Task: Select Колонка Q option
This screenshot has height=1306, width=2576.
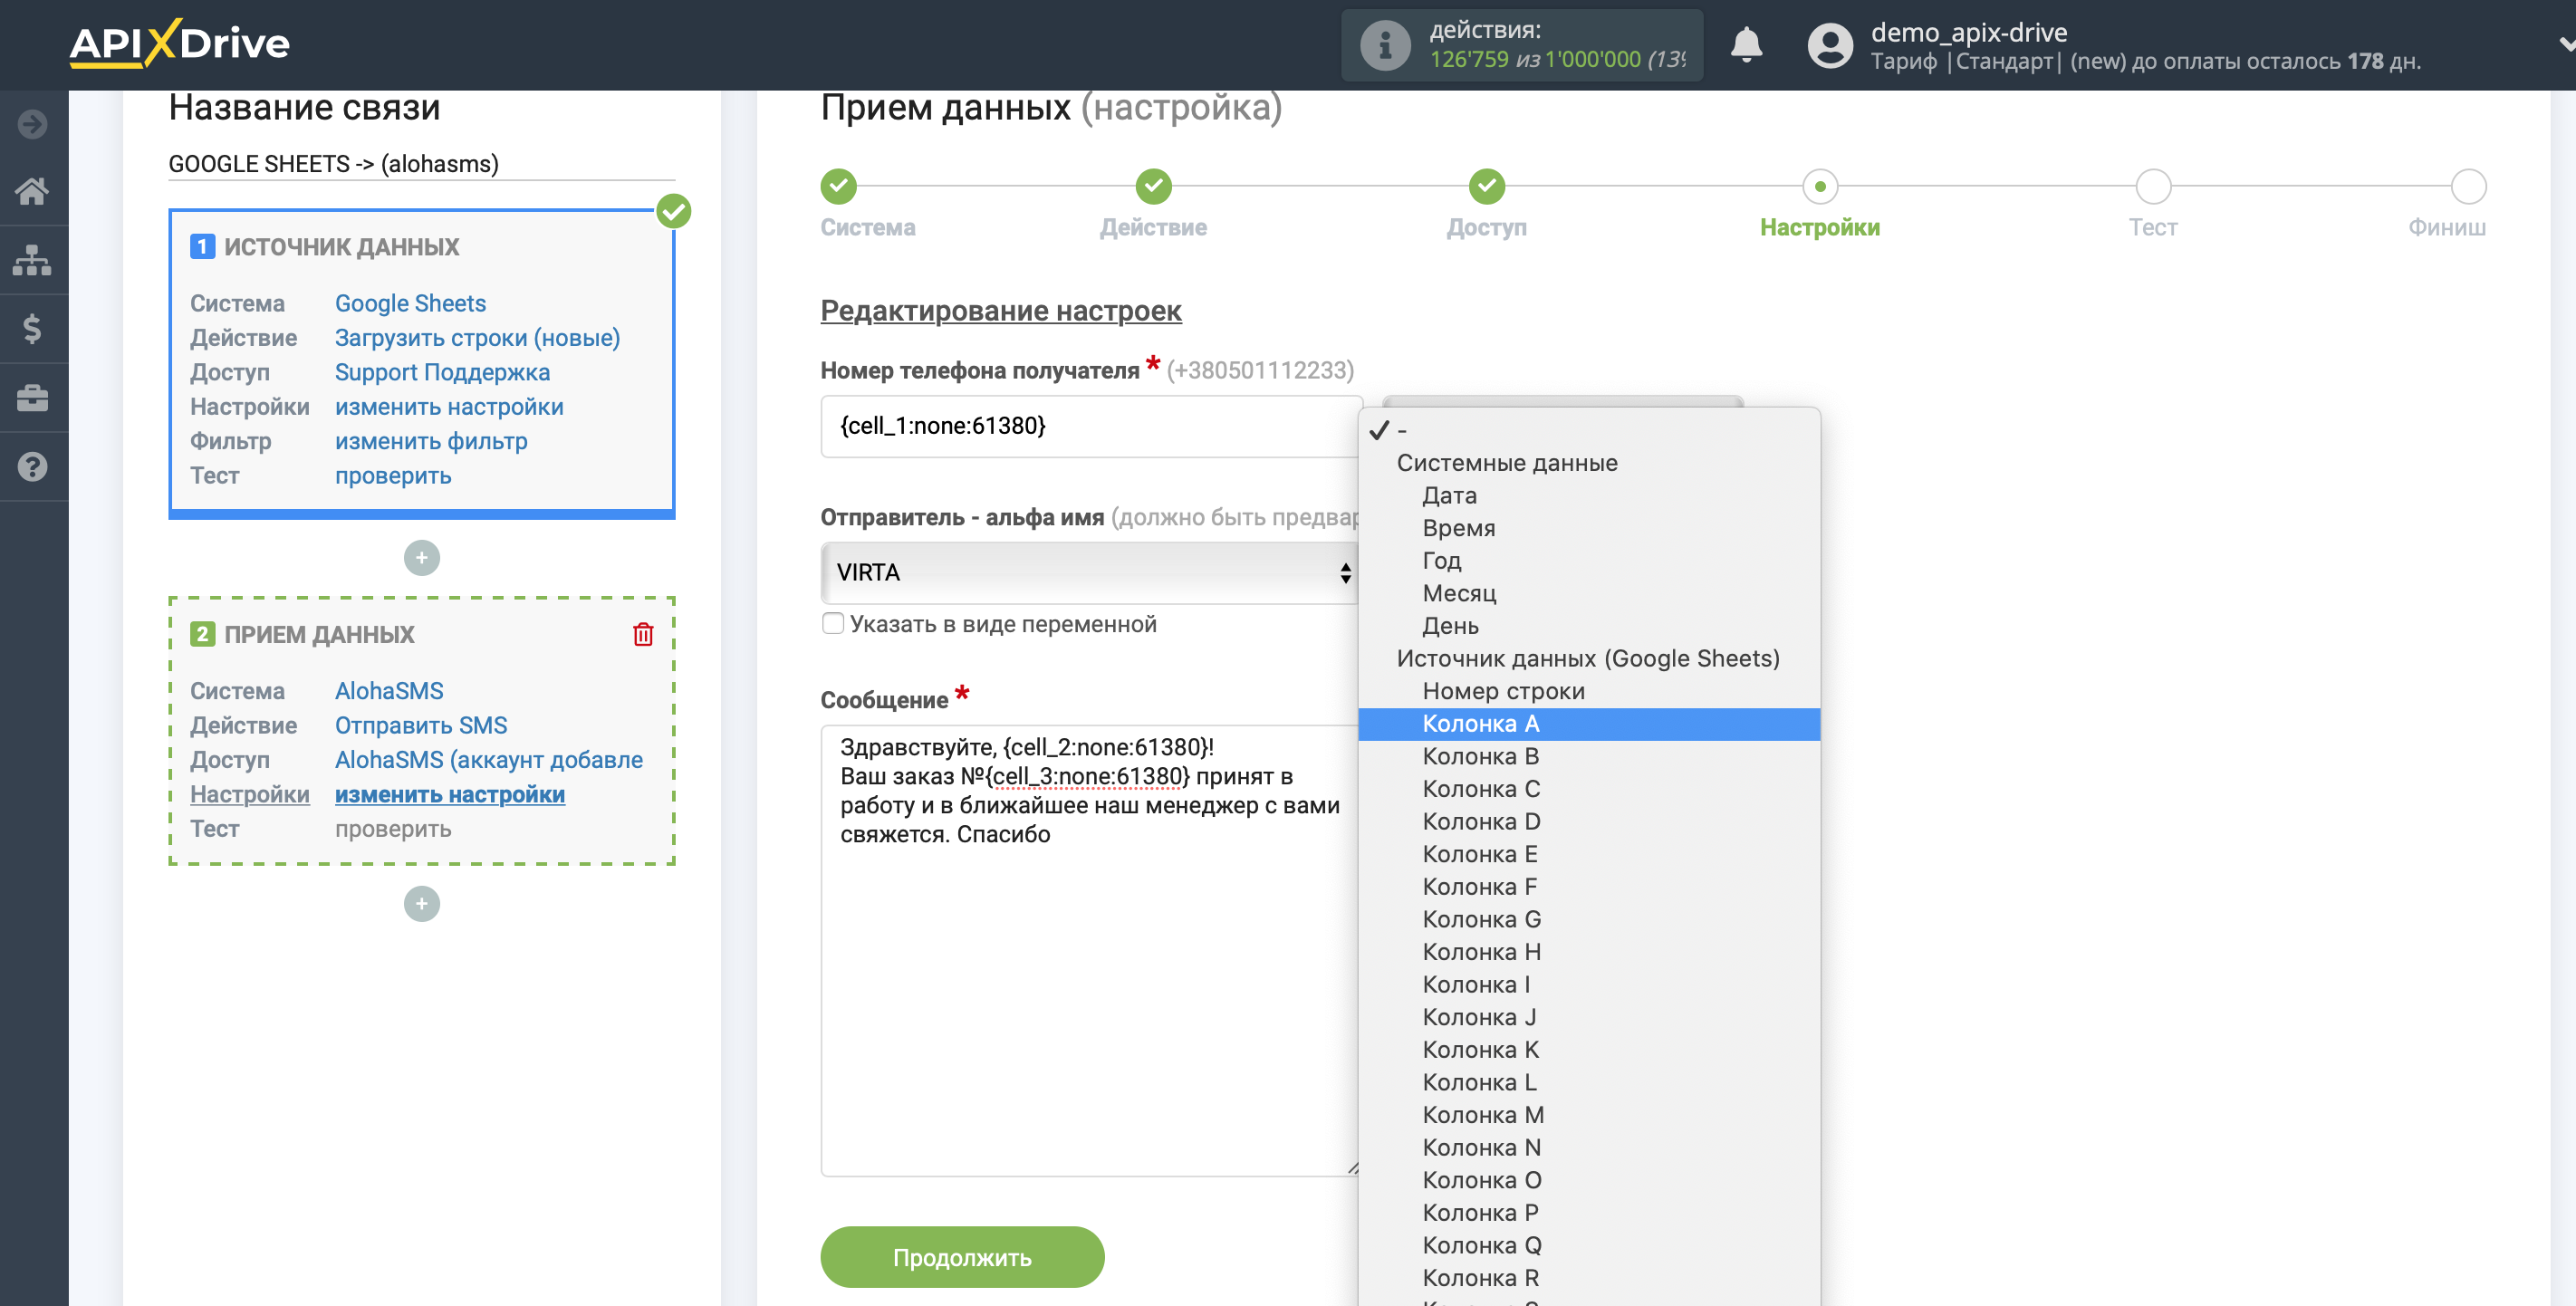Action: tap(1589, 1246)
